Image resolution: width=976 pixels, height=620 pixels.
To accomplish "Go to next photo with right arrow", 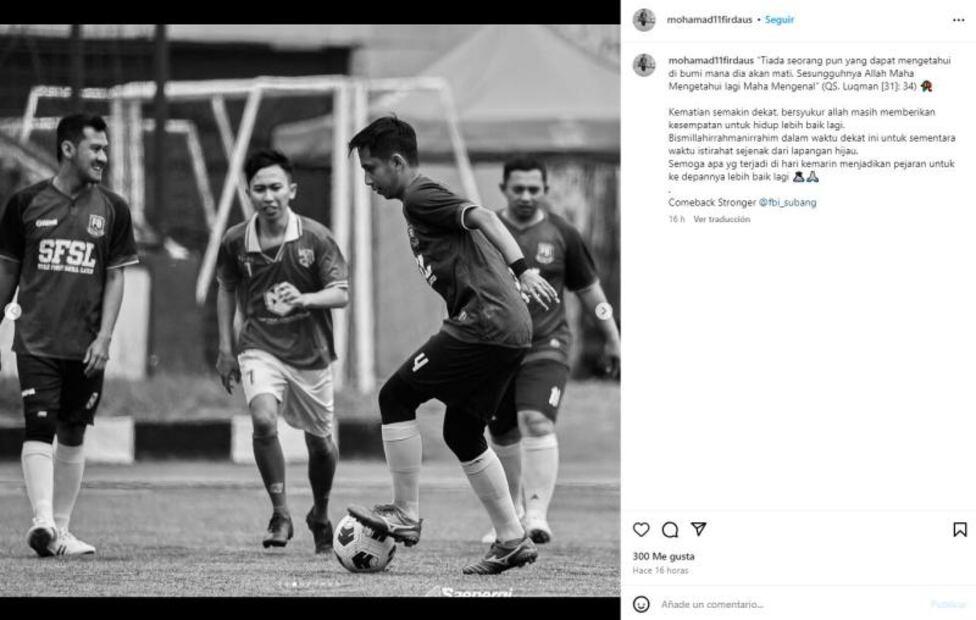I will pos(604,311).
